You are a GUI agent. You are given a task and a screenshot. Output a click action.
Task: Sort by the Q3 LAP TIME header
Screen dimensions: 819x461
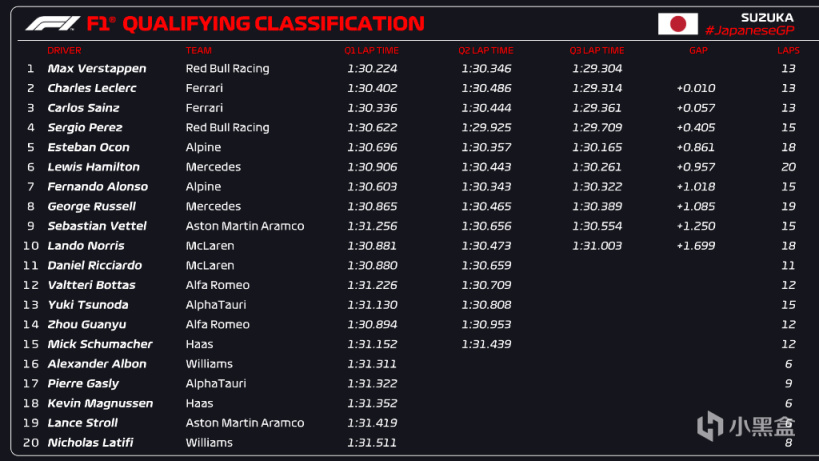(x=597, y=50)
